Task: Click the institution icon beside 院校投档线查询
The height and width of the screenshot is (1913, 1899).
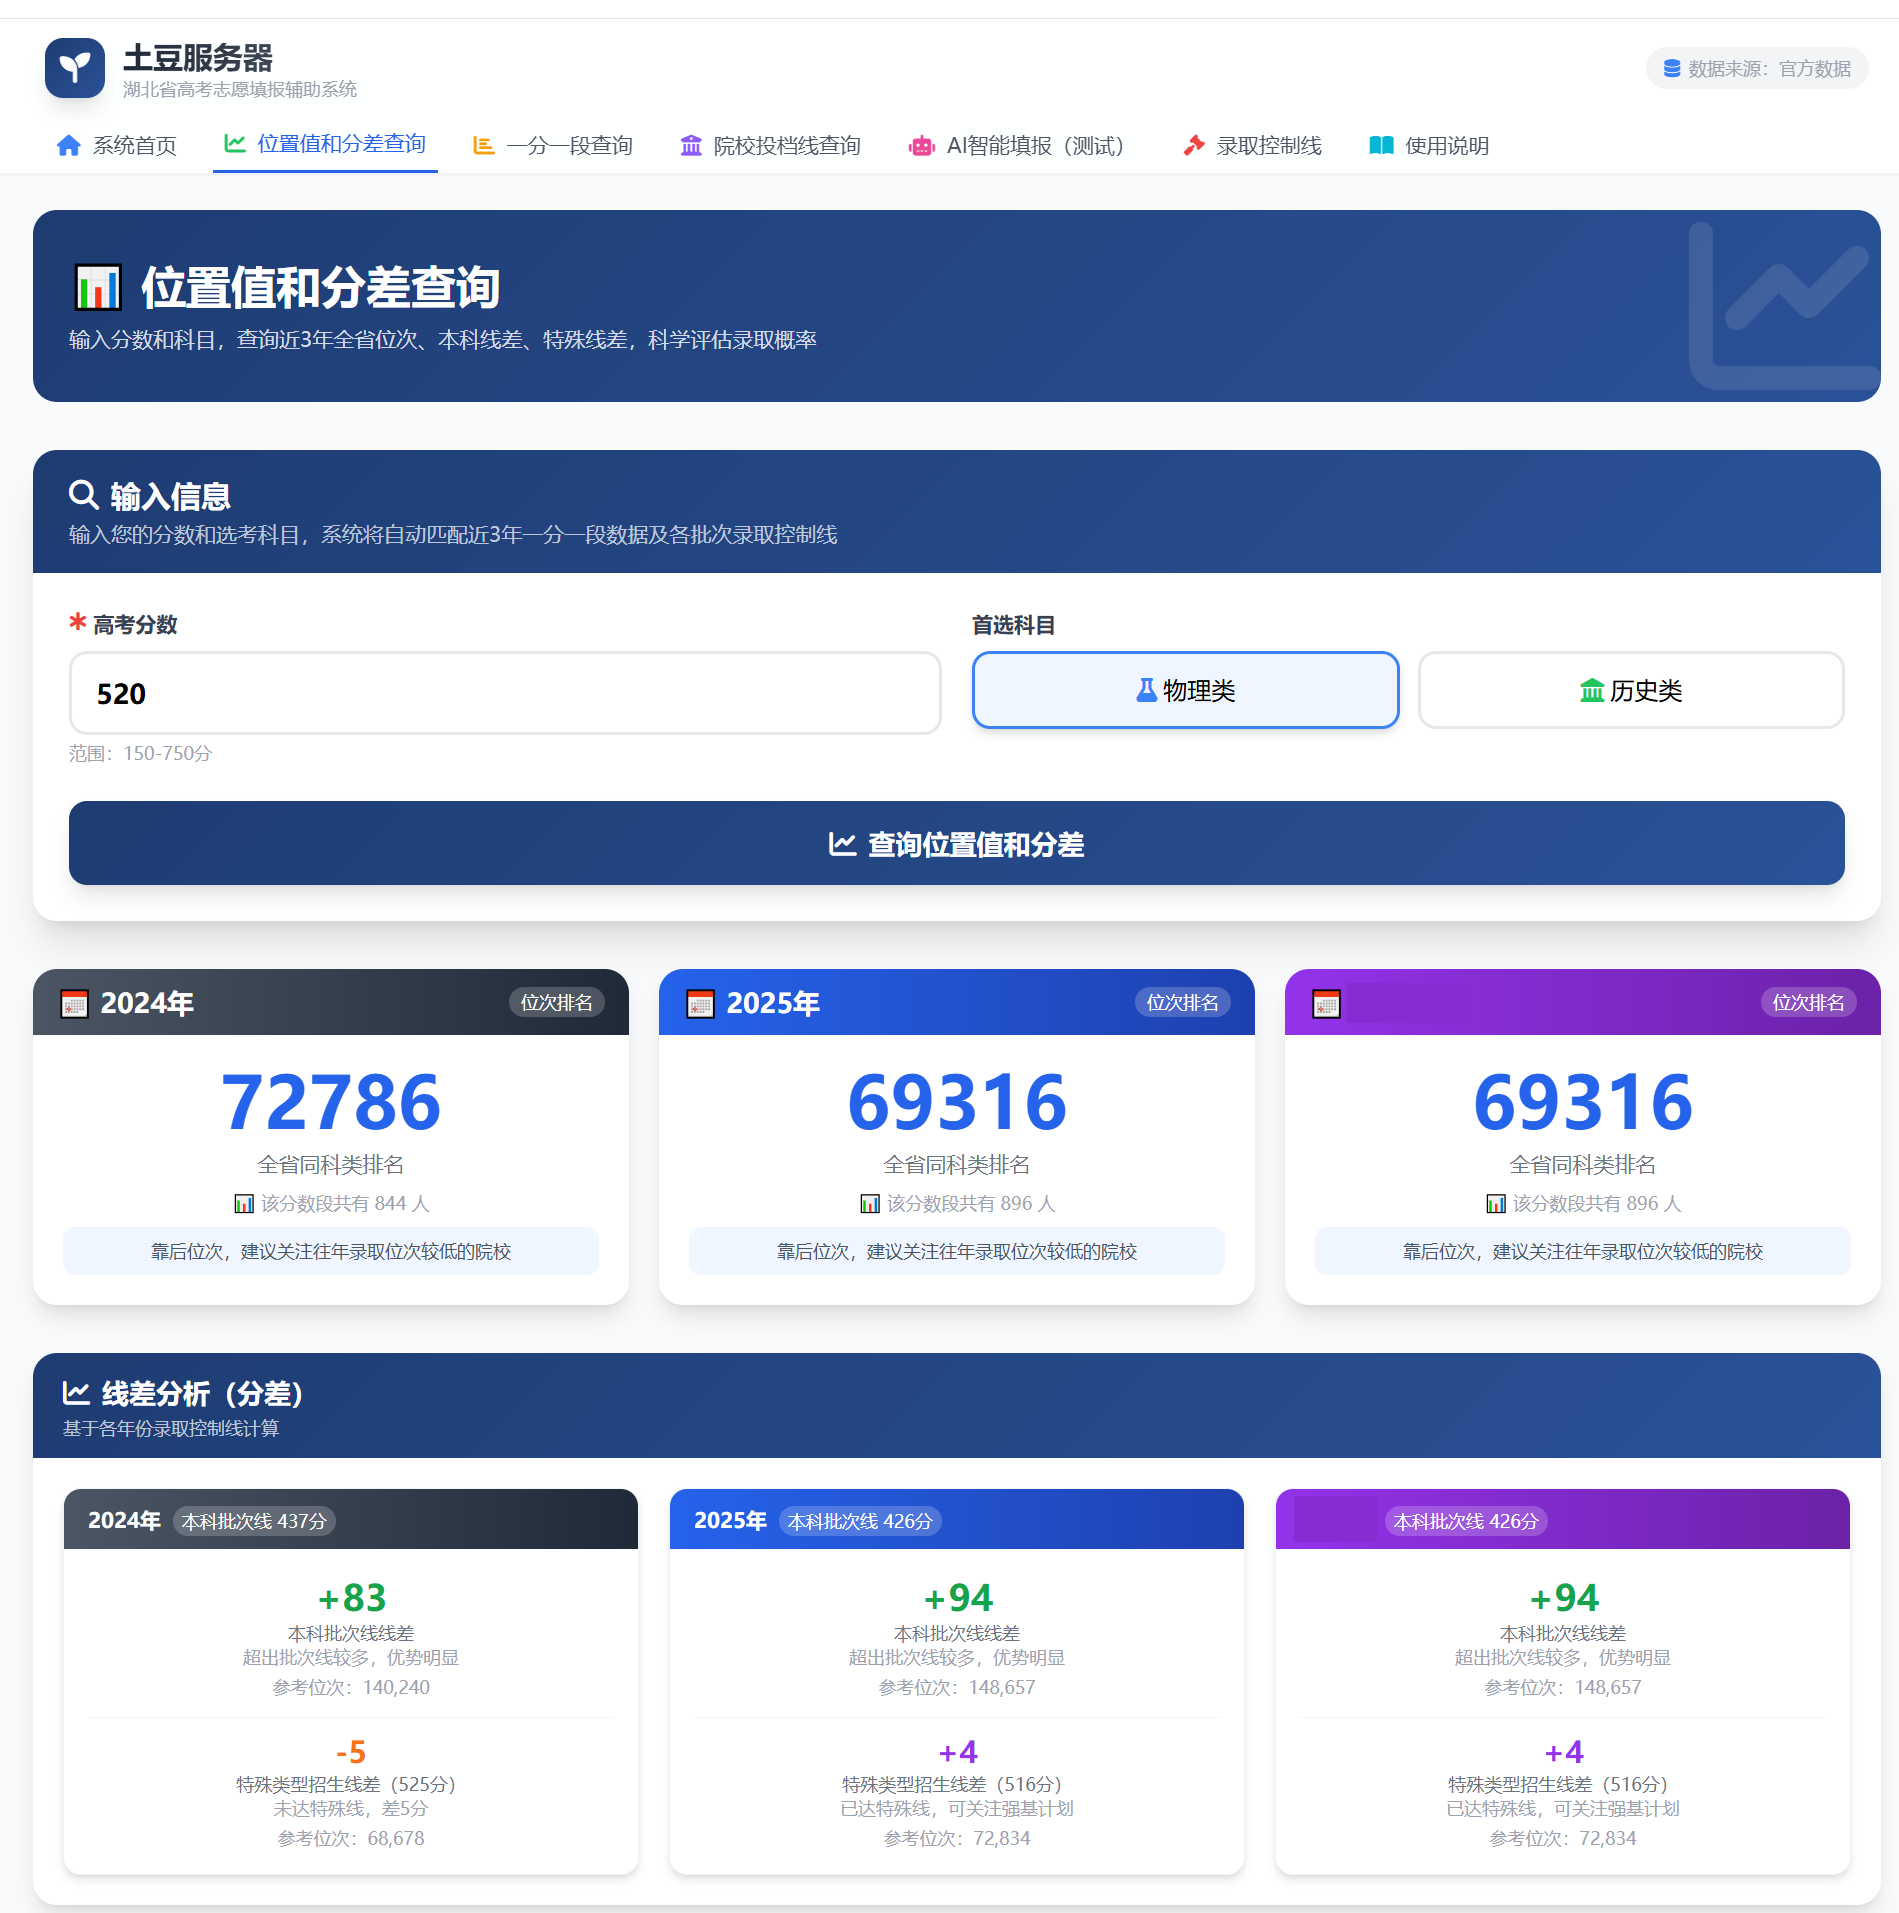Action: coord(691,146)
